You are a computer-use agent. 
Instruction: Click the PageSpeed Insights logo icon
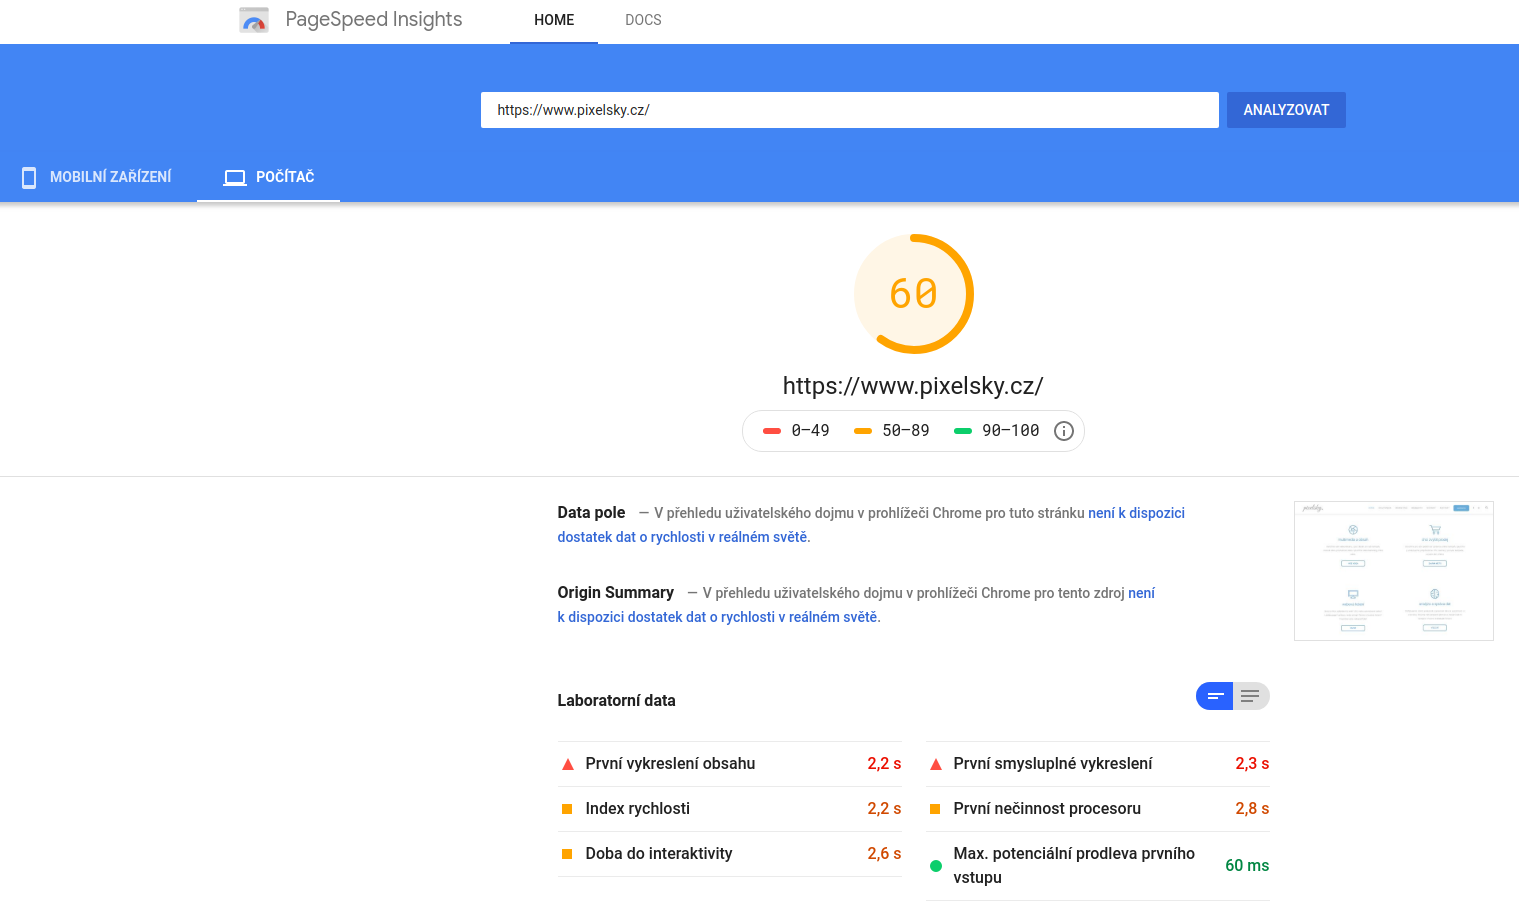click(254, 20)
